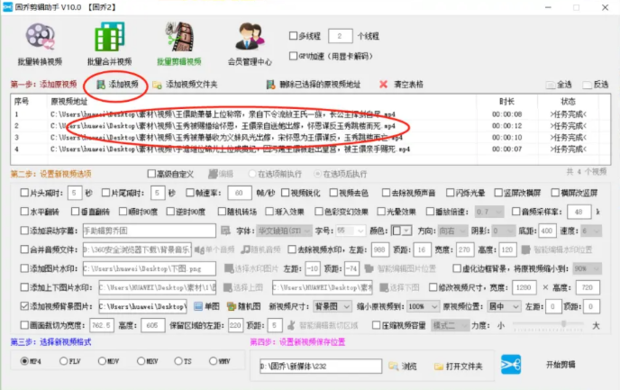Select video row 1 with duration 00:00:08
The image size is (620, 390).
pyautogui.click(x=310, y=114)
